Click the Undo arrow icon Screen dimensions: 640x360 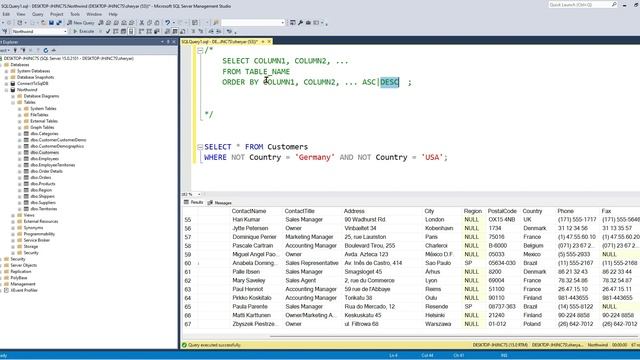click(167, 23)
